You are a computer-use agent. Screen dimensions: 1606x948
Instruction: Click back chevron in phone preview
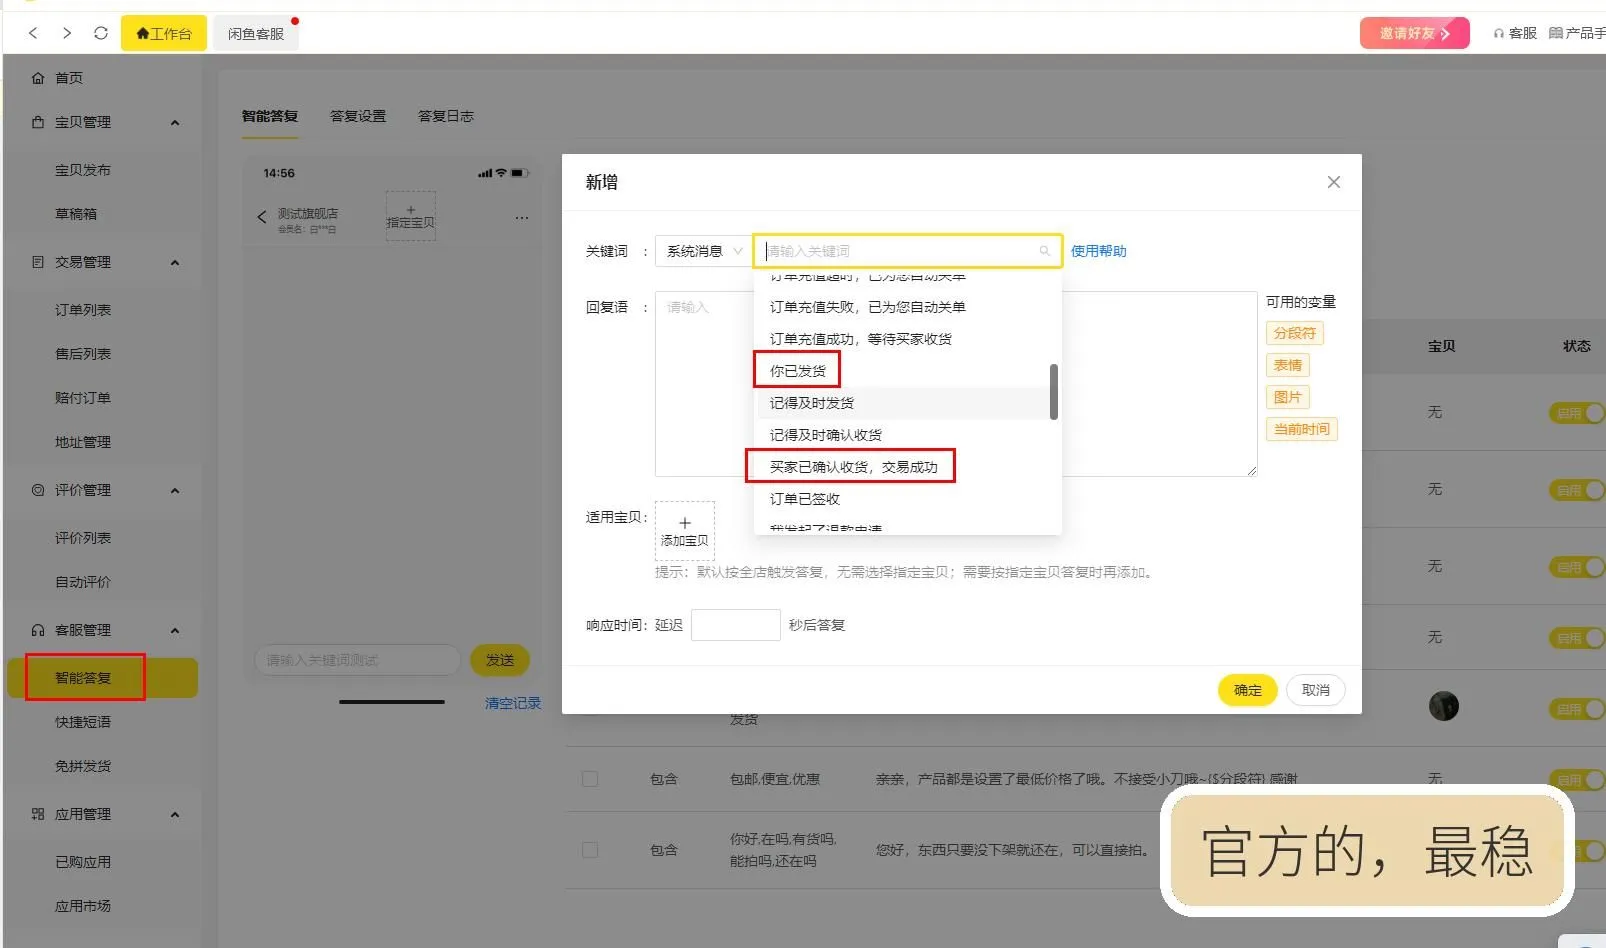tap(262, 217)
